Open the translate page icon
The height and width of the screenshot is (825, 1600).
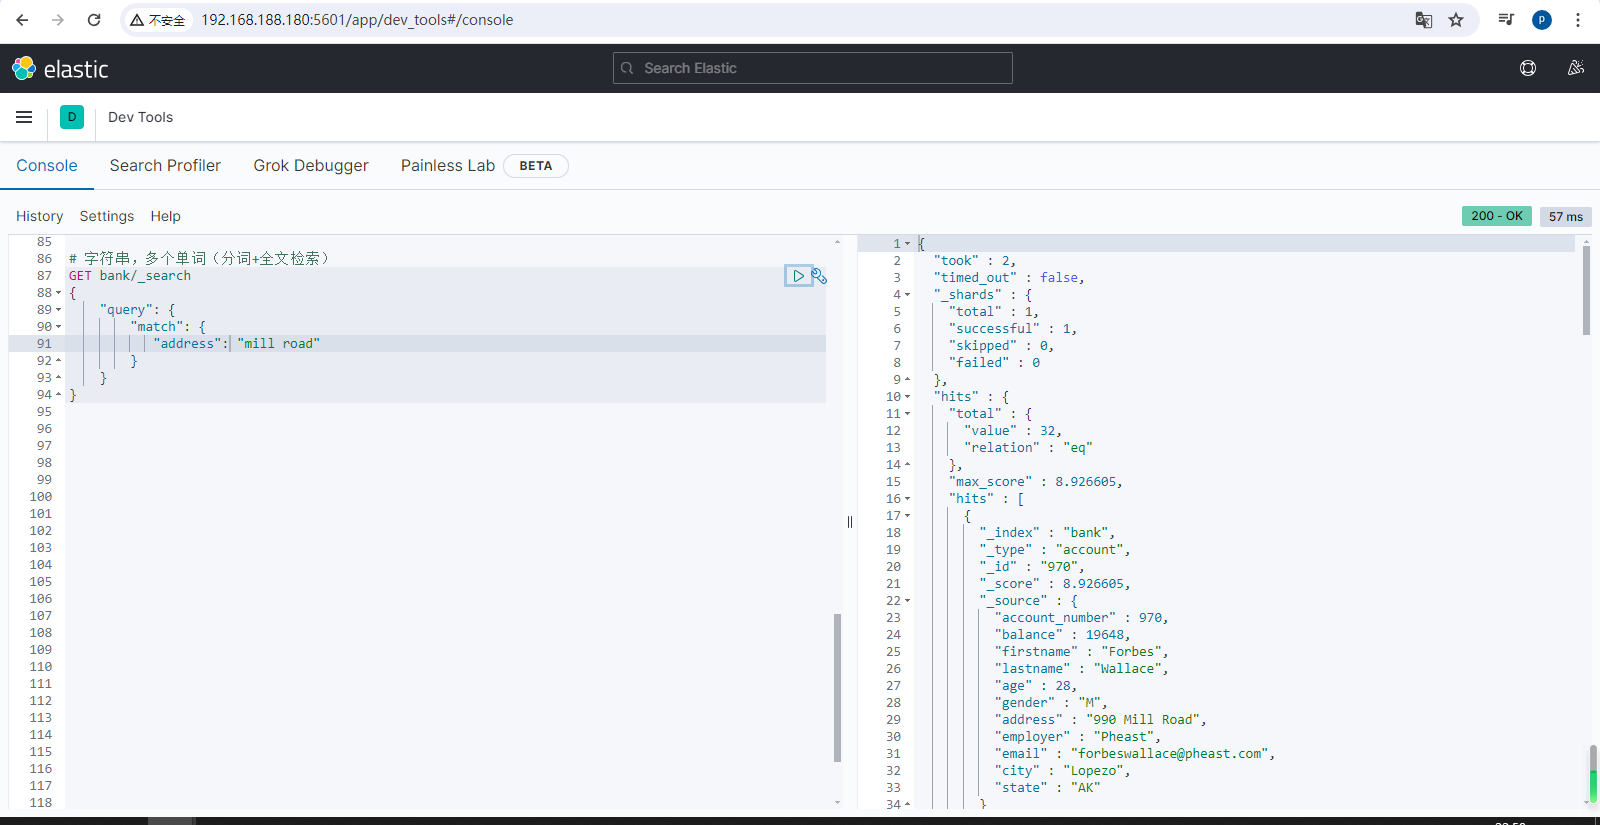click(x=1424, y=20)
